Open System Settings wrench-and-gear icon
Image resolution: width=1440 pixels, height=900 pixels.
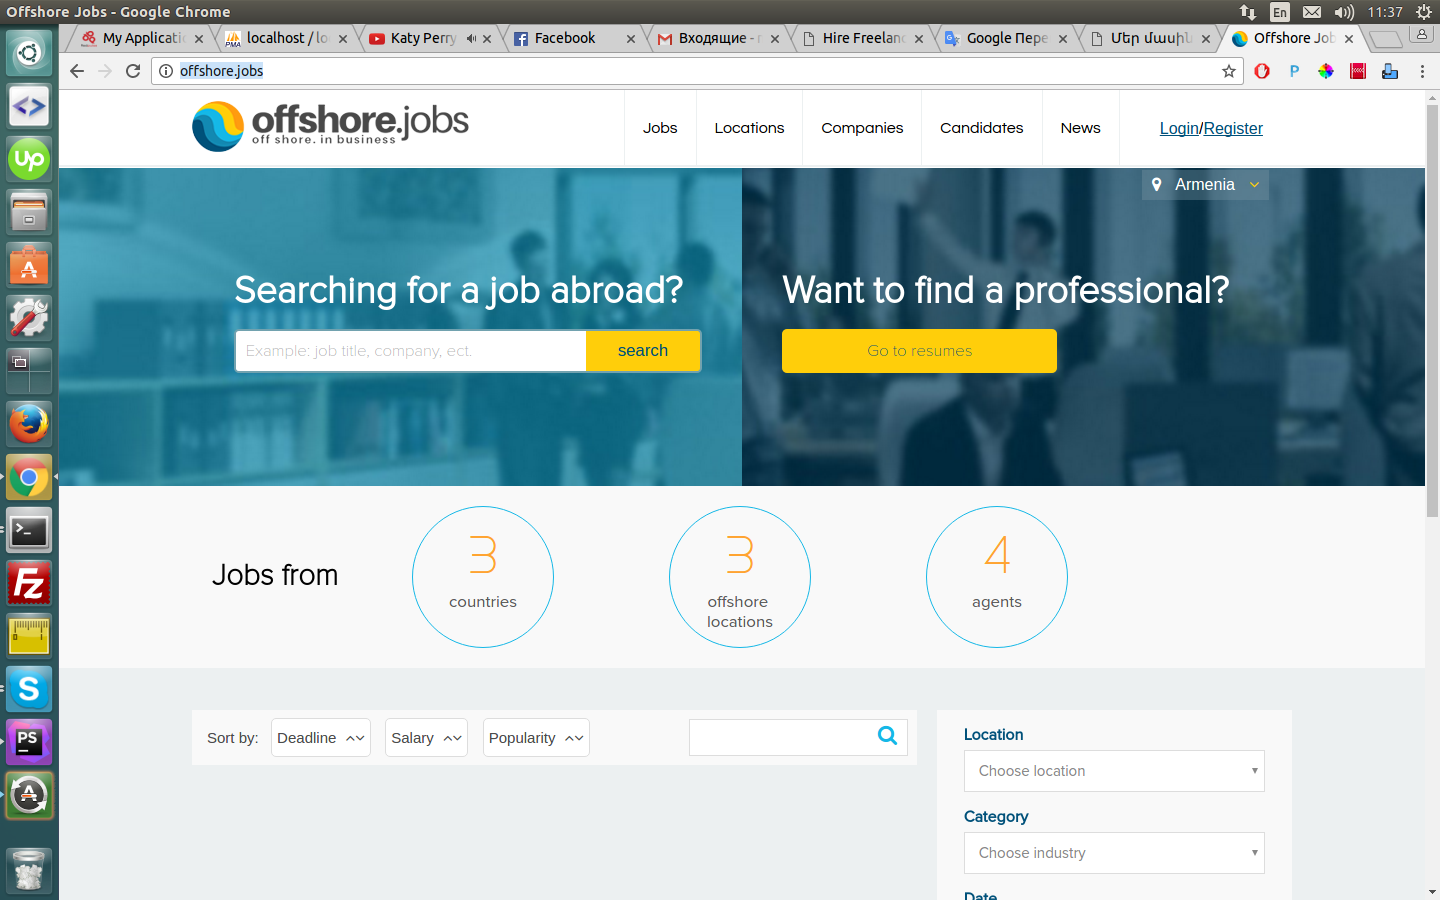click(x=29, y=318)
